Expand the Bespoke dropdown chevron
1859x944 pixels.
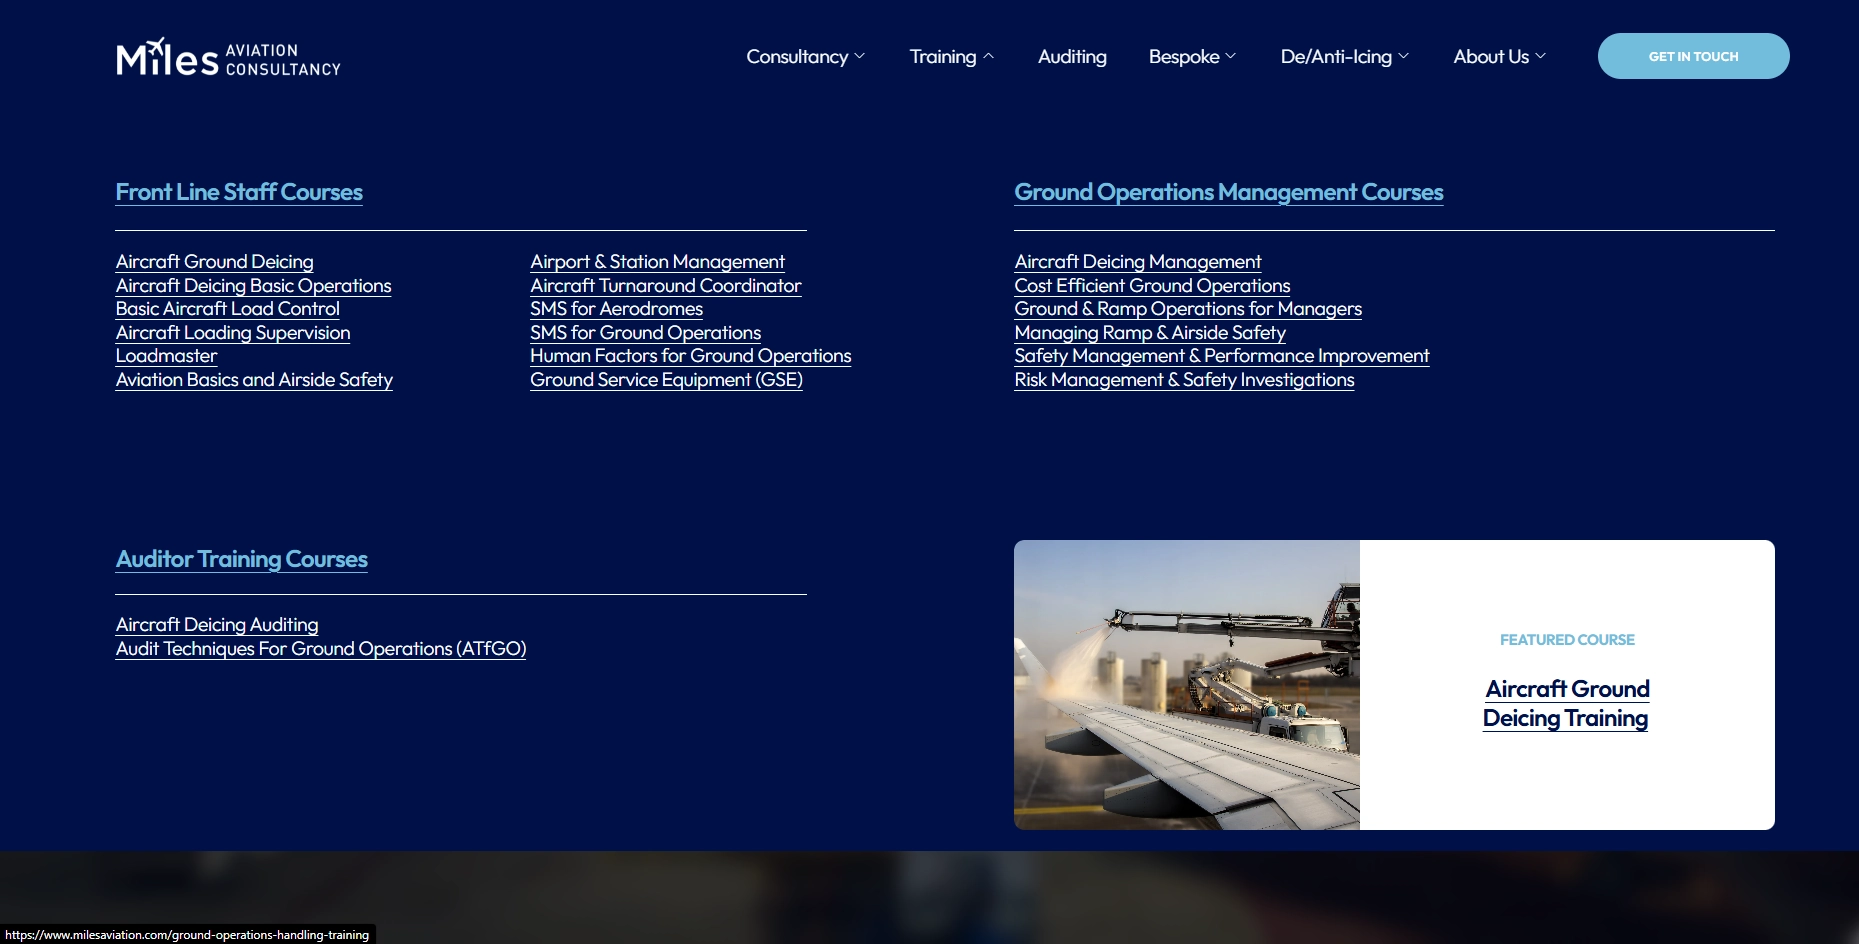coord(1231,57)
